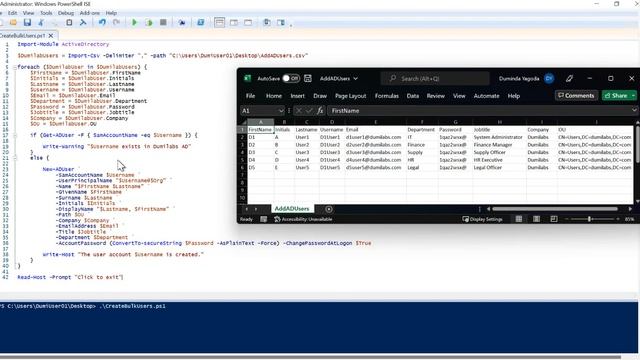Paste with the clipboard icon in ISE toolbar

69,23
